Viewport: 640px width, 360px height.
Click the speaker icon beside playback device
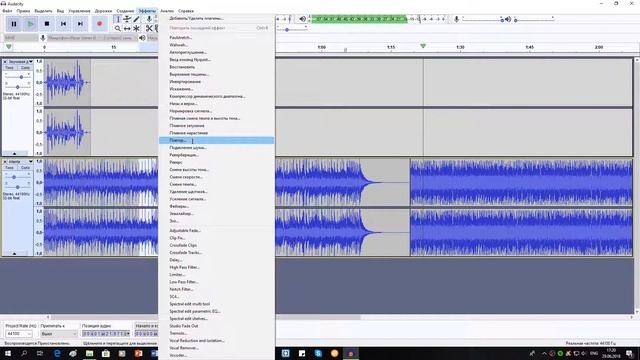[x=142, y=38]
